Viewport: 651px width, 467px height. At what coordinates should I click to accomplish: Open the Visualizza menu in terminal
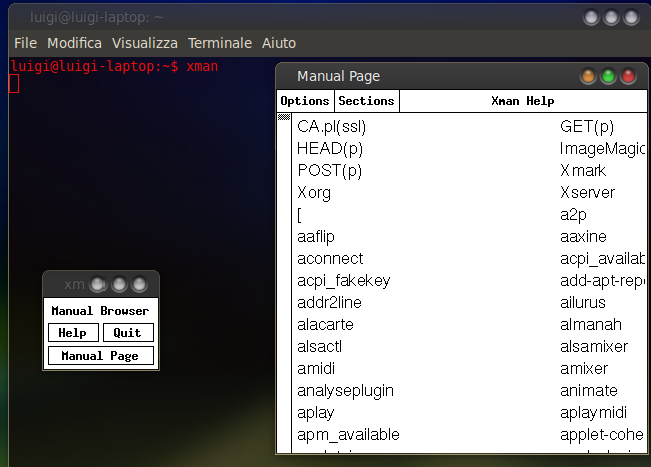click(x=145, y=43)
